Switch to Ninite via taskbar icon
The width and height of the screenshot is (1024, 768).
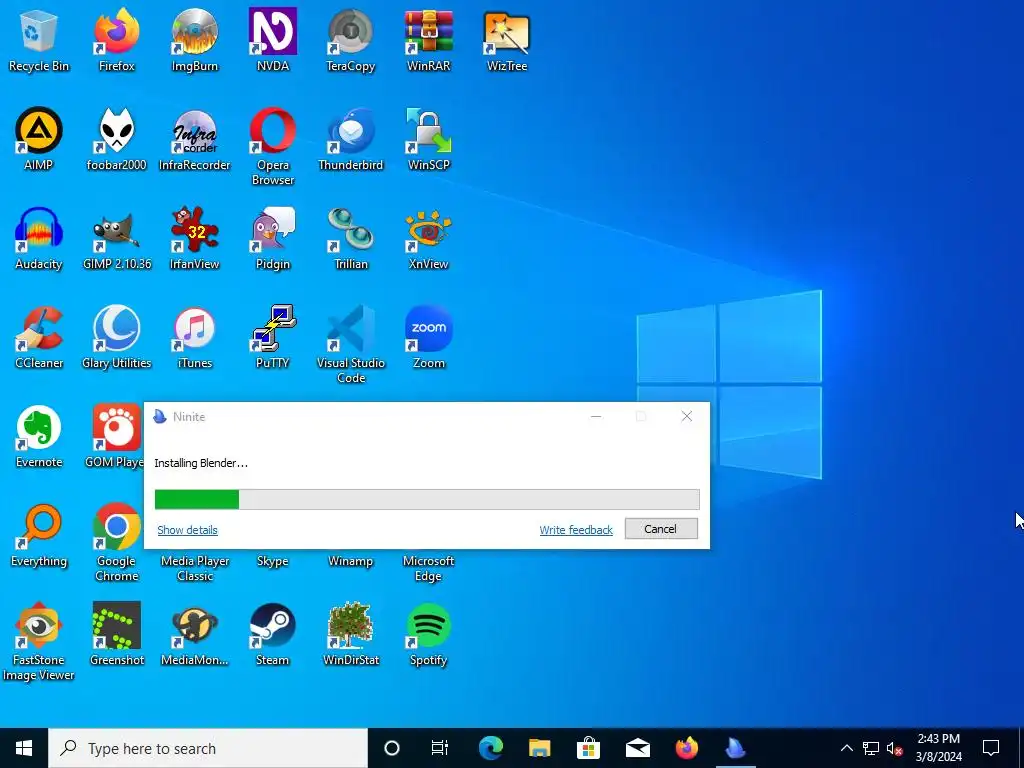pyautogui.click(x=735, y=748)
